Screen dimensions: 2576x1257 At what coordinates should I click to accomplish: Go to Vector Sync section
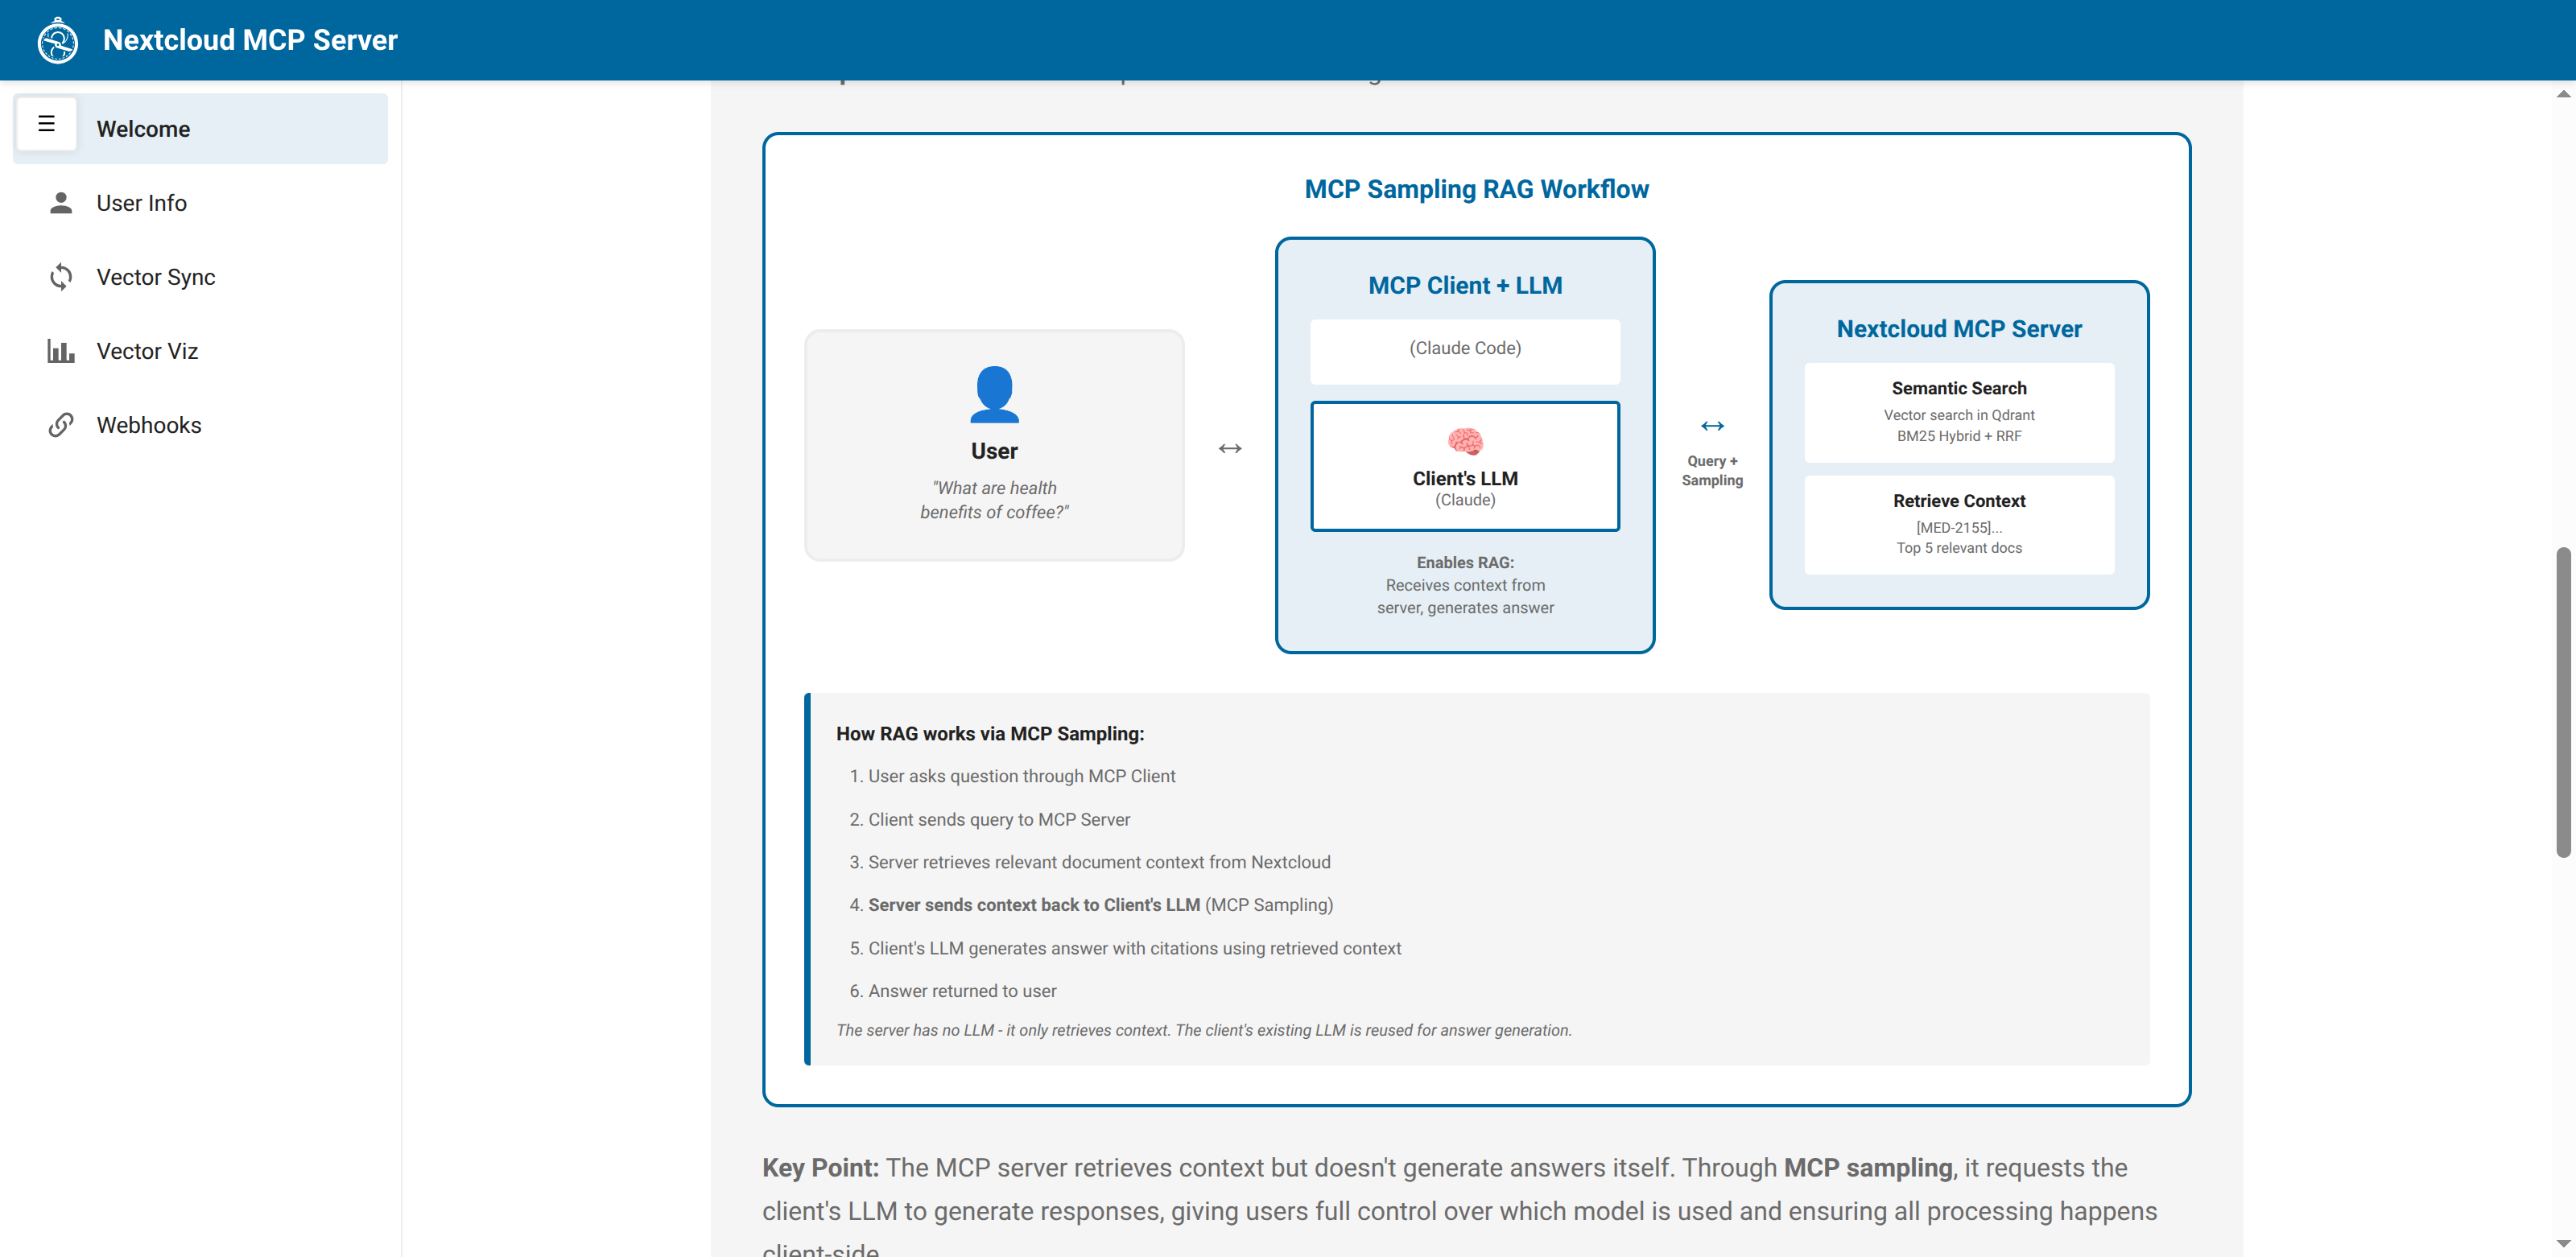click(x=200, y=277)
